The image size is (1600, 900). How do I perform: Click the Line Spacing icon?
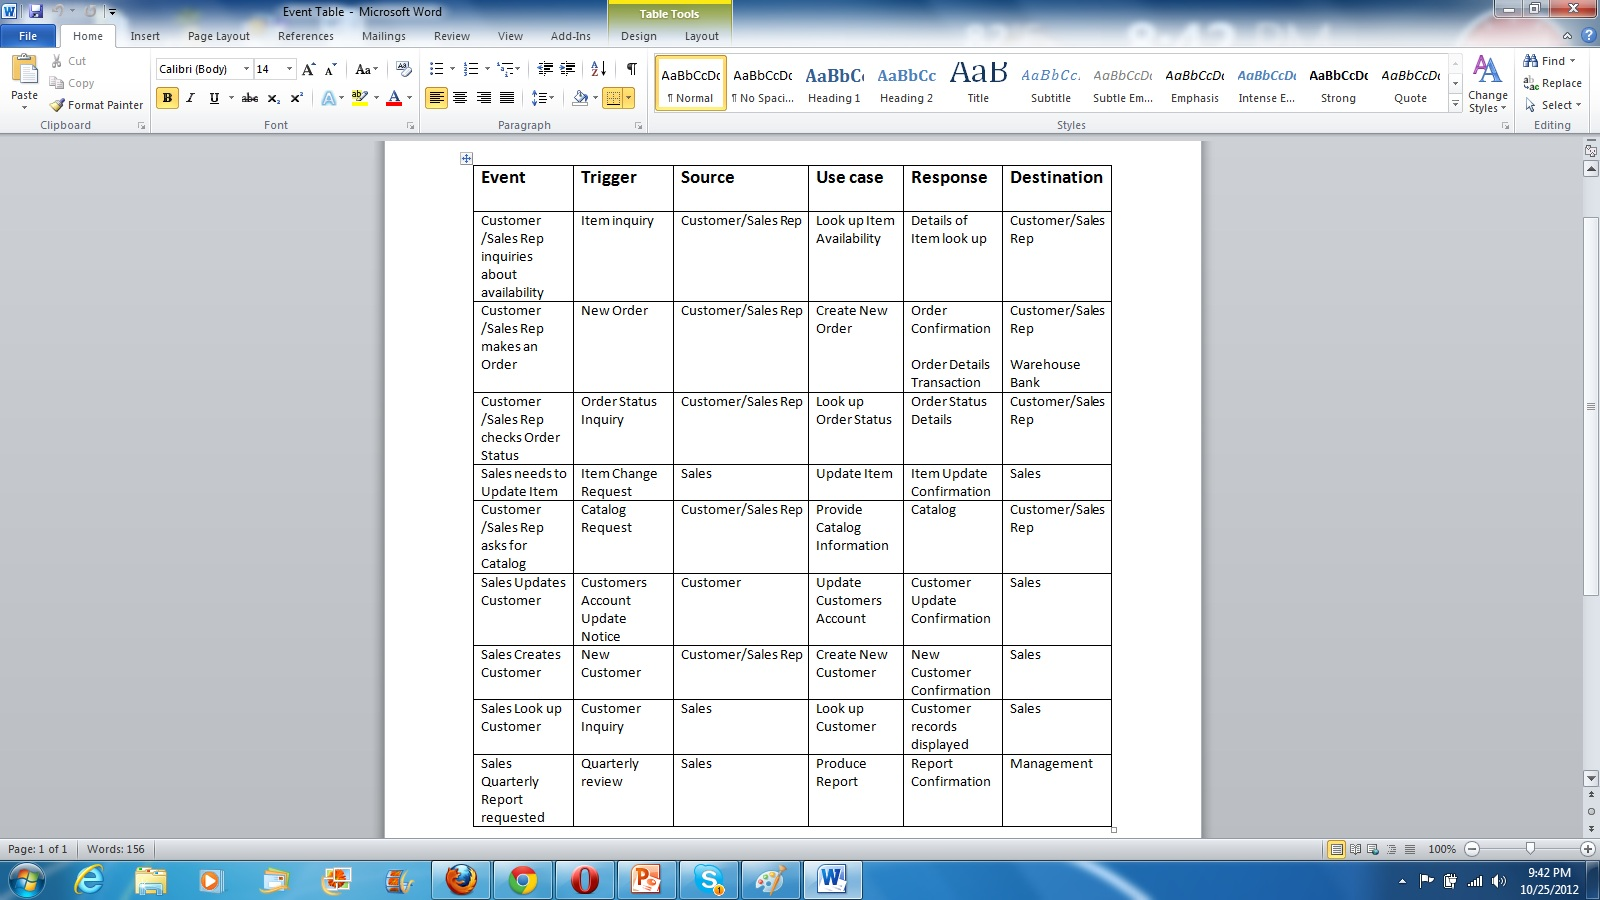[x=538, y=98]
